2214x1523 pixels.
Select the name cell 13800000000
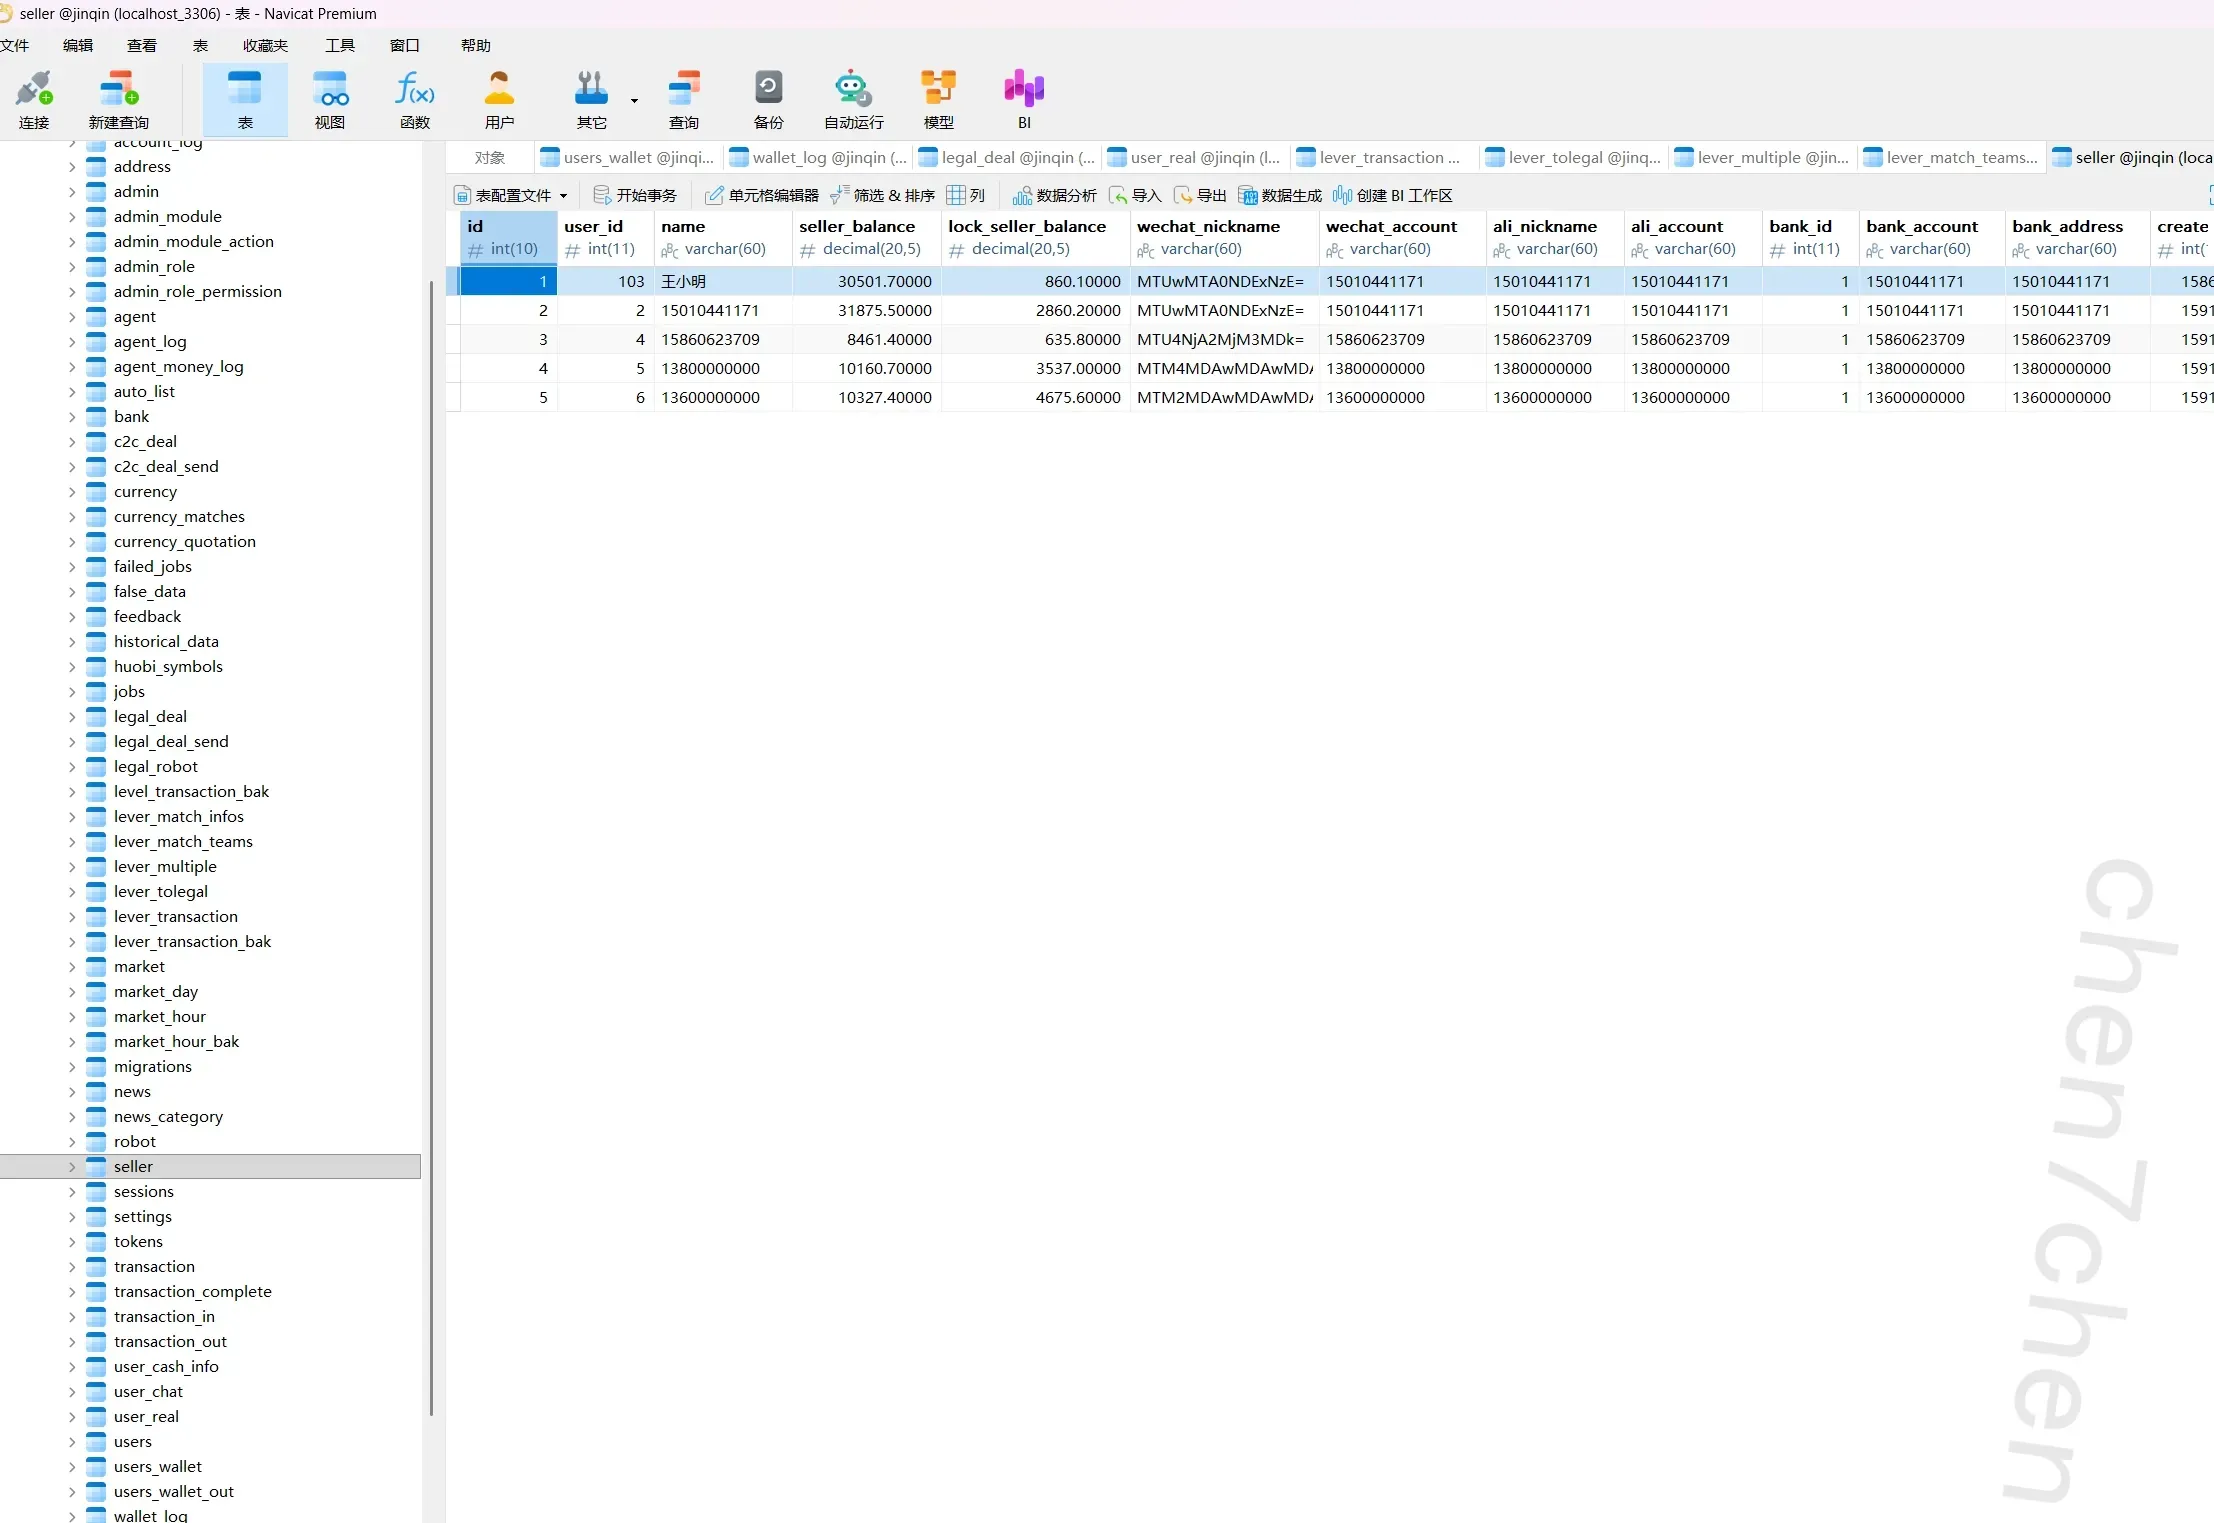point(723,368)
